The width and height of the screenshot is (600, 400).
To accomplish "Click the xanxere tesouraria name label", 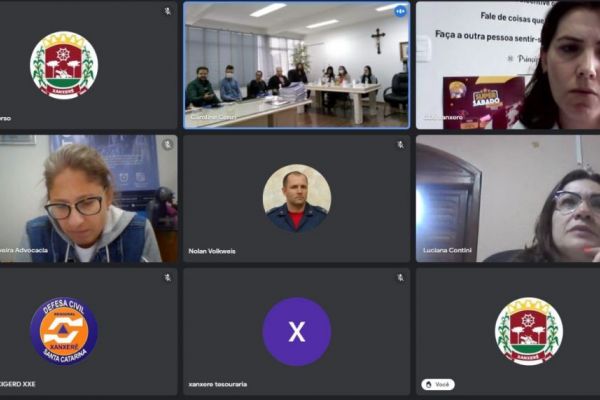I will point(217,384).
